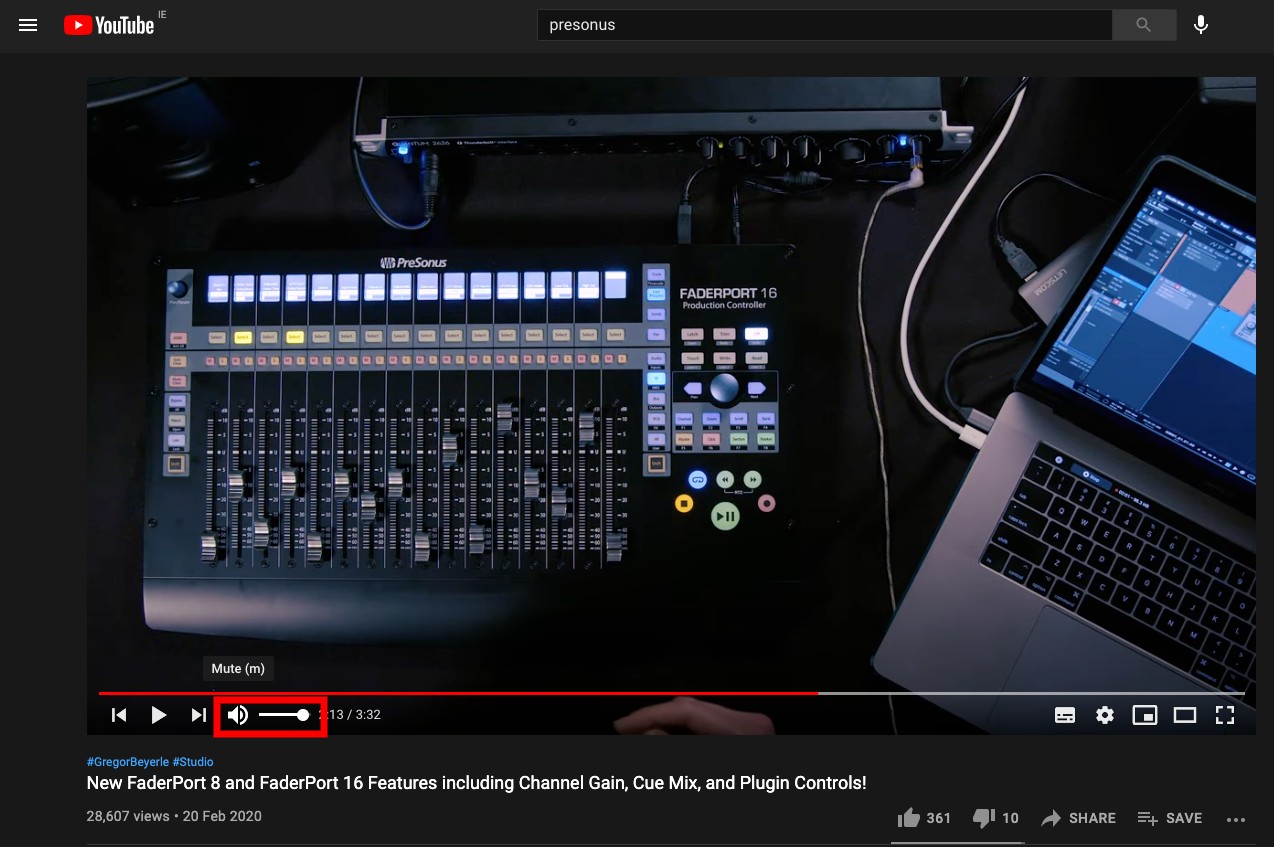Image resolution: width=1274 pixels, height=847 pixels.
Task: Open the more actions ellipsis menu
Action: point(1236,819)
